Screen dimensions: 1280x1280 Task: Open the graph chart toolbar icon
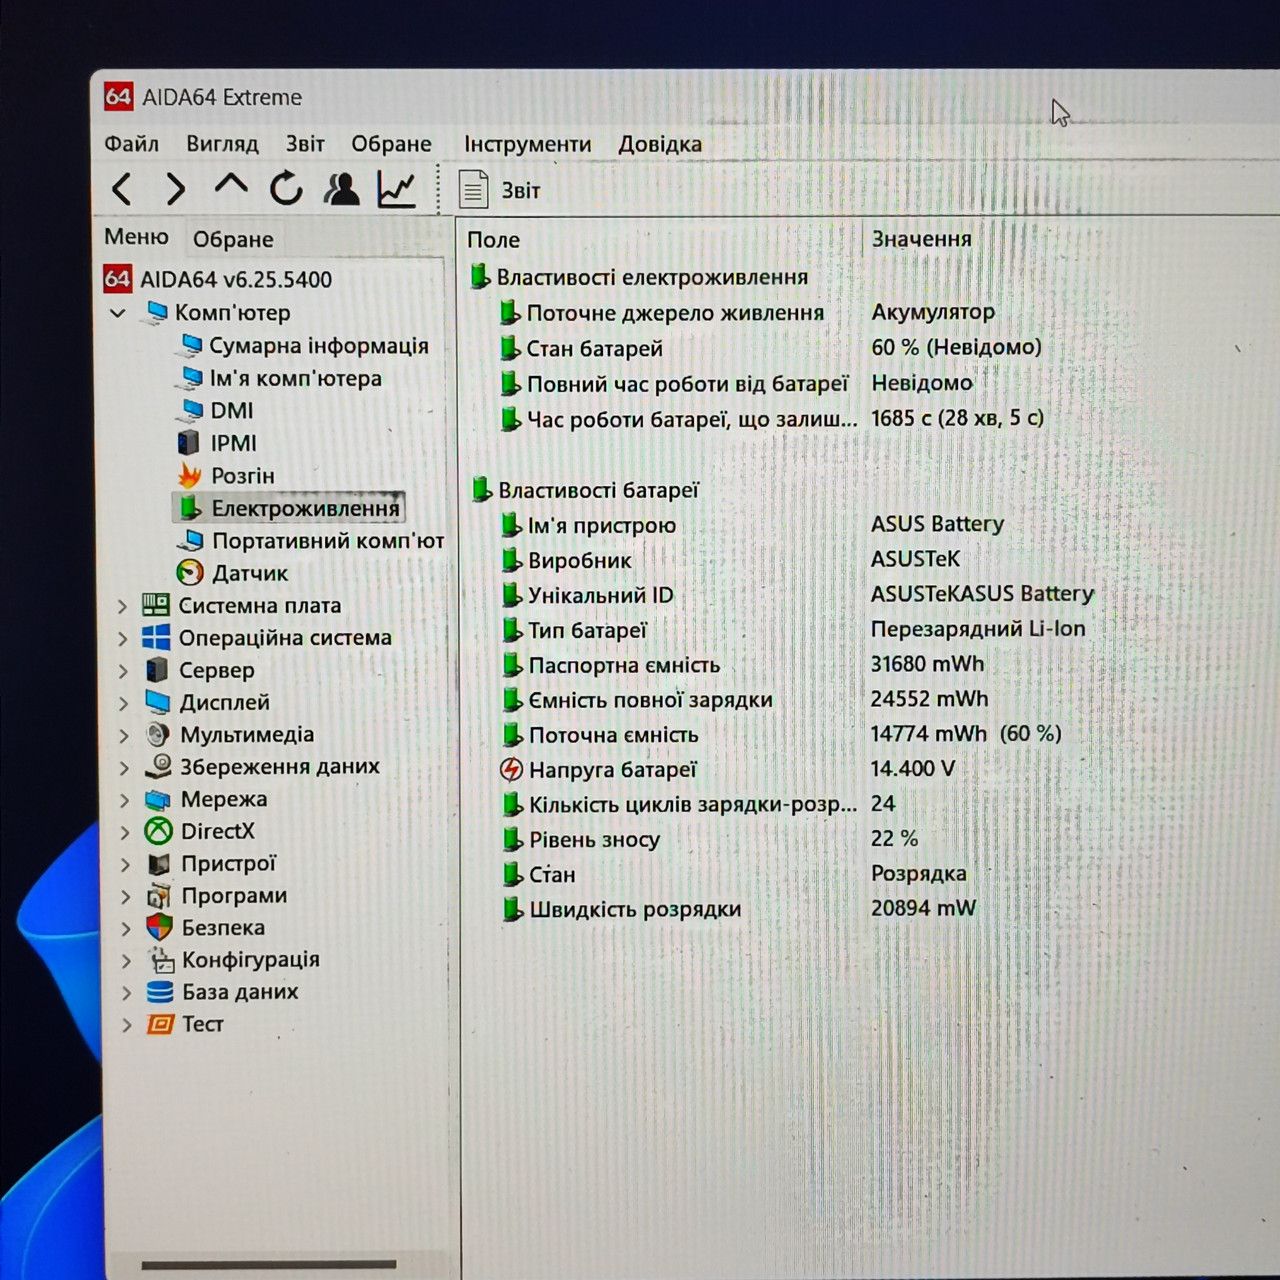397,188
